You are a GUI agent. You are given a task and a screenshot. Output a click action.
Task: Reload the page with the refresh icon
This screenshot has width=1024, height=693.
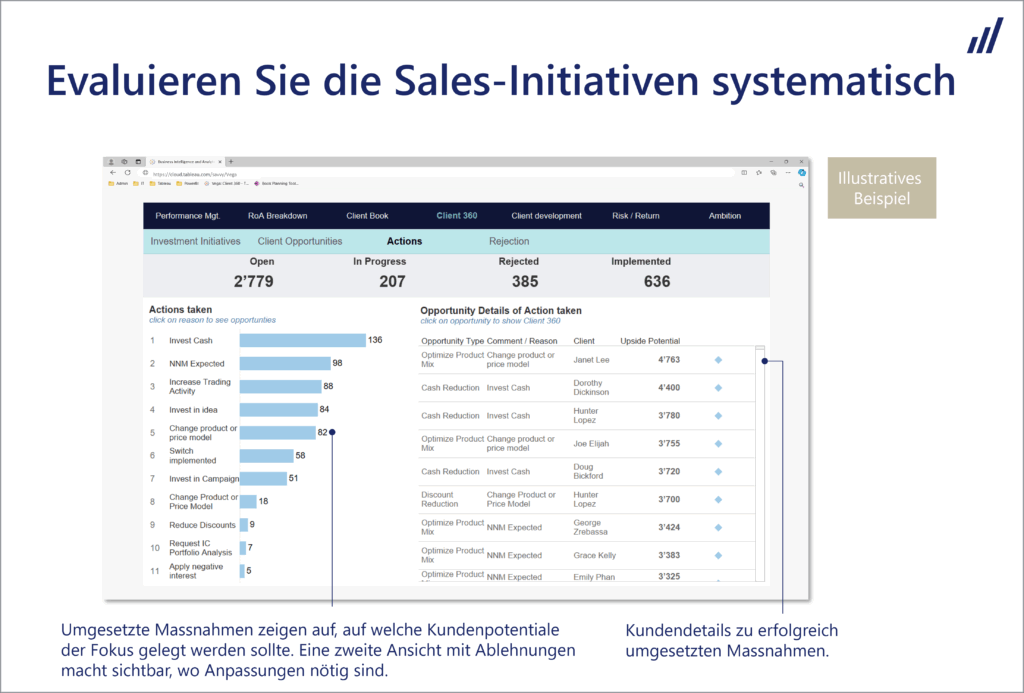click(127, 172)
